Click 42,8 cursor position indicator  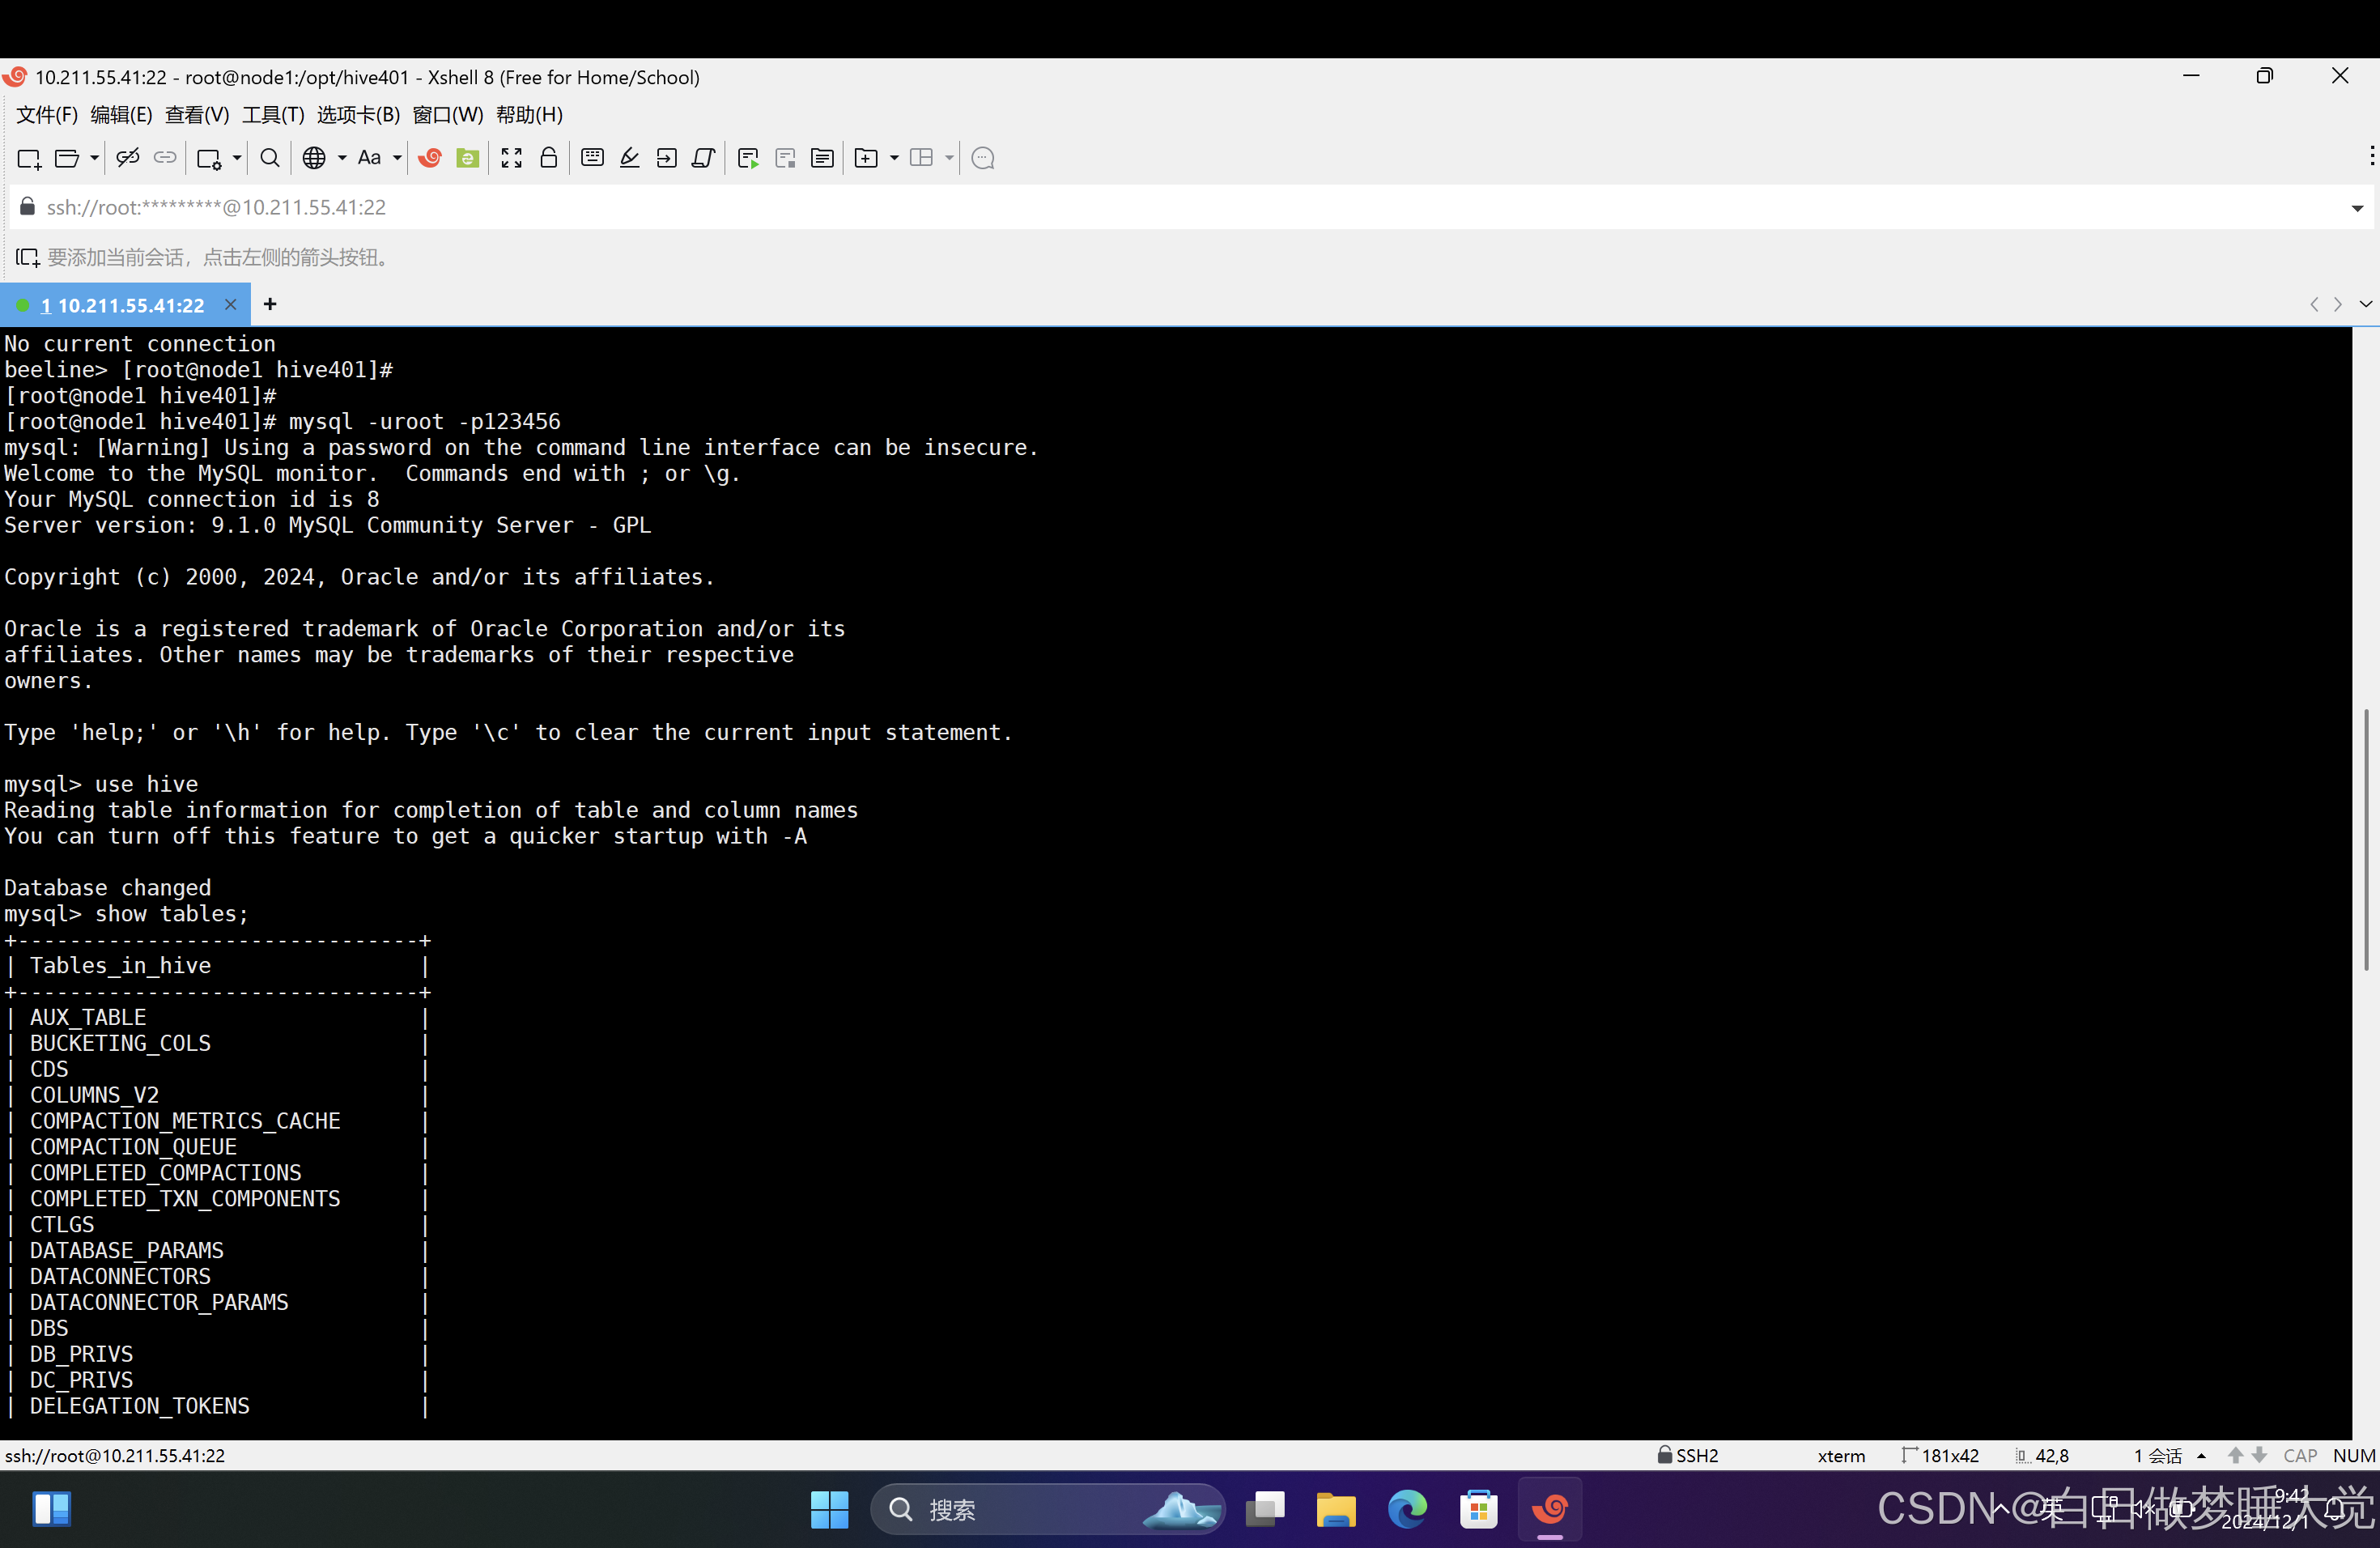[x=2052, y=1456]
